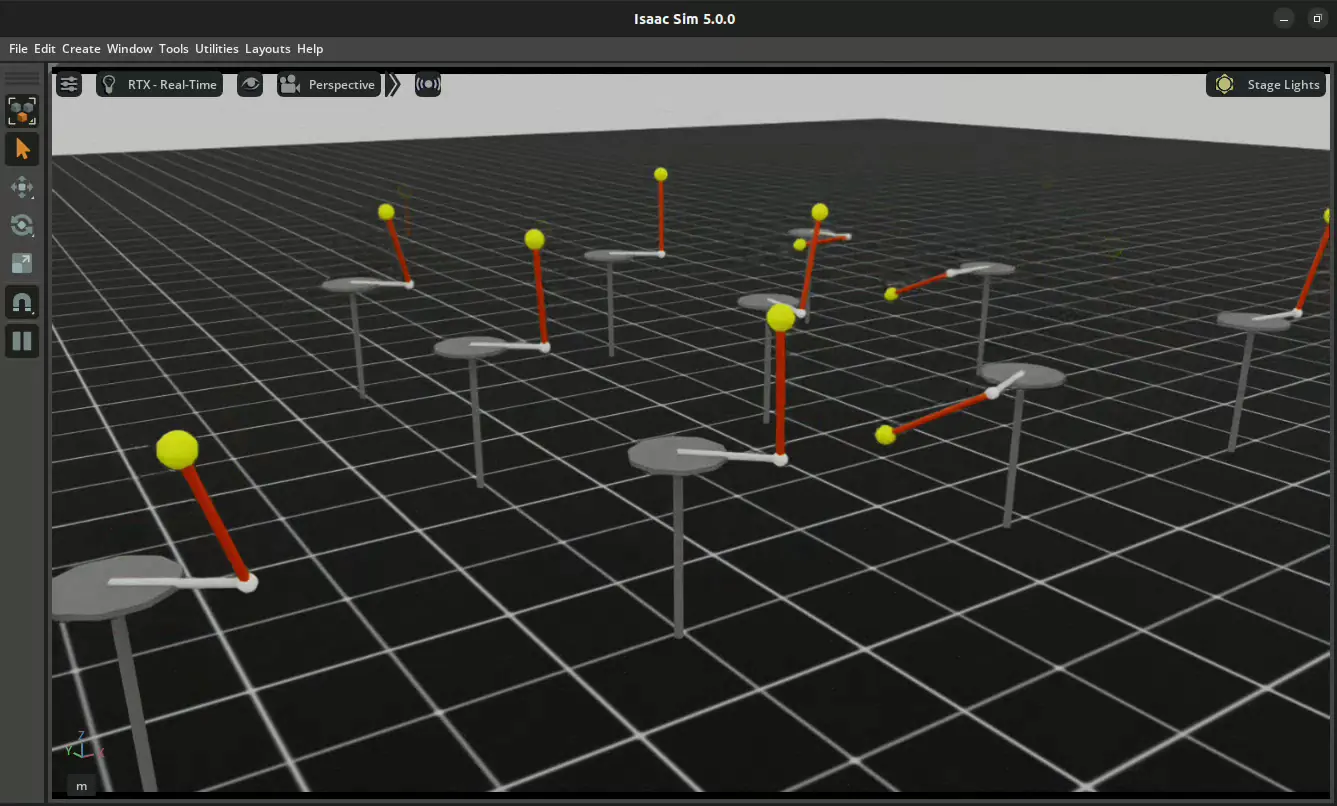
Task: Activate the Move tool in left toolbar
Action: 22,188
